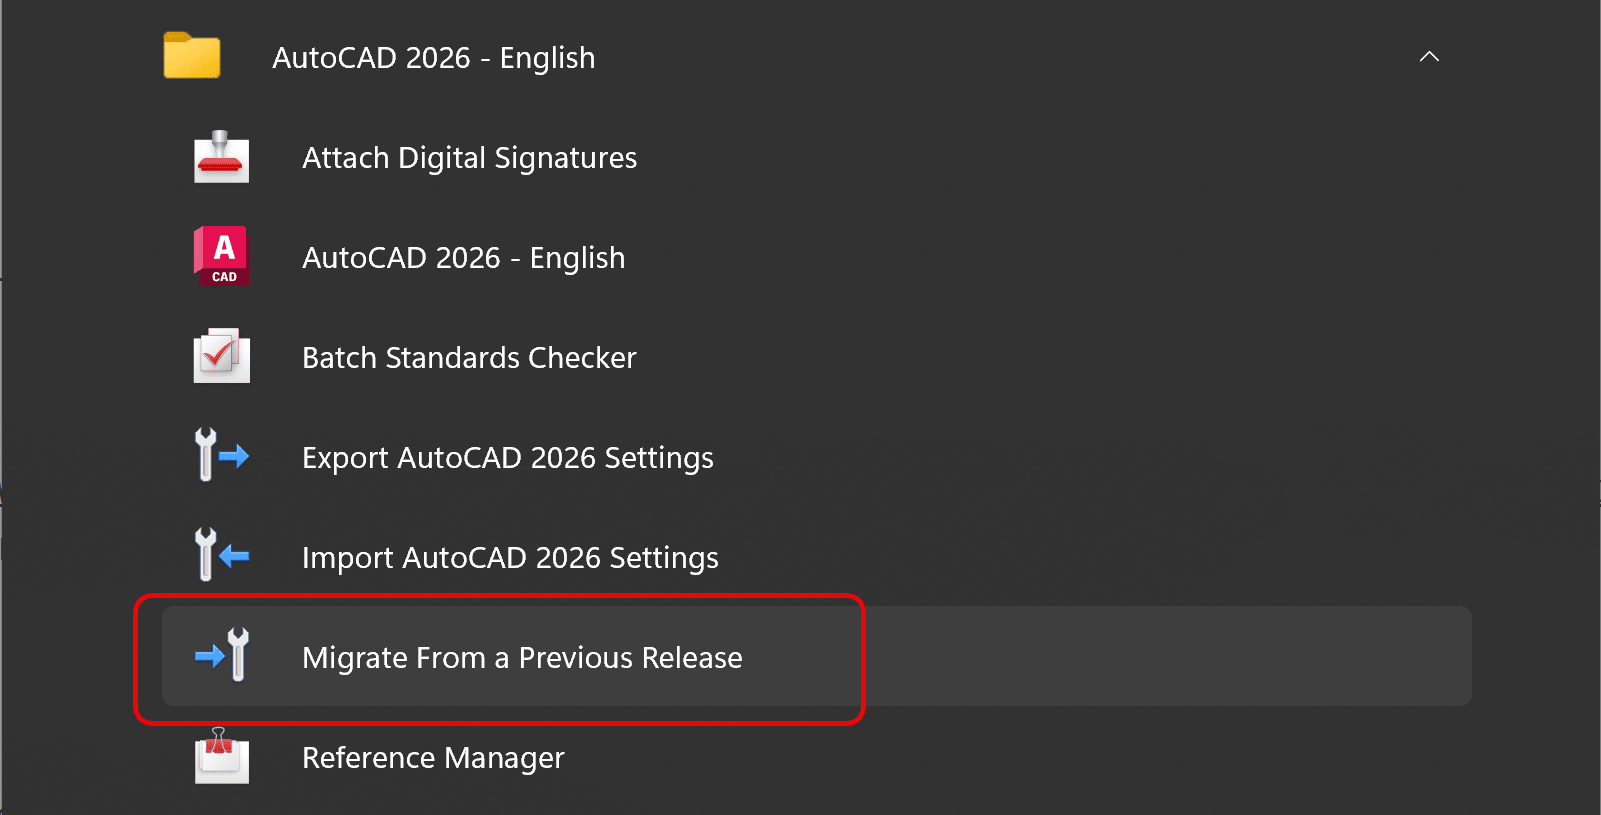This screenshot has width=1601, height=815.
Task: Click the AutoCAD 2026 - English folder header text
Action: click(433, 58)
